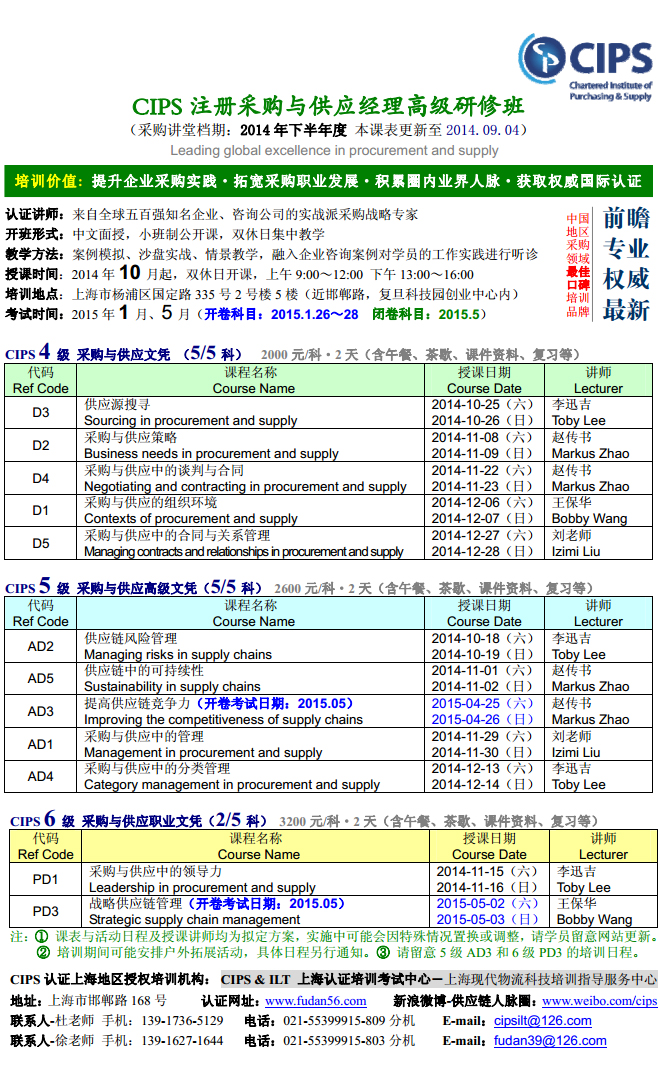This screenshot has width=660, height=1078.
Task: Click the fudan39@126.com email link
Action: pos(550,1041)
